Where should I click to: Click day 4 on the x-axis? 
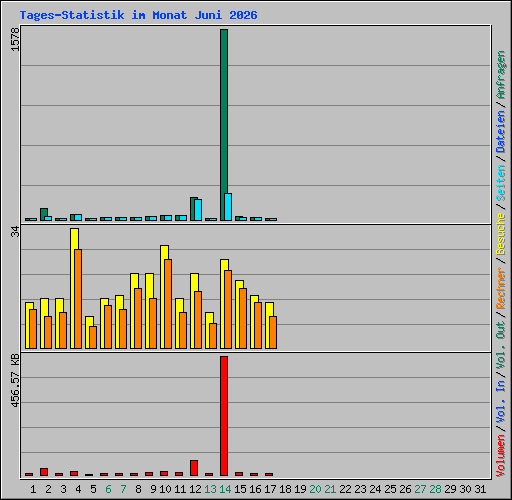(78, 489)
